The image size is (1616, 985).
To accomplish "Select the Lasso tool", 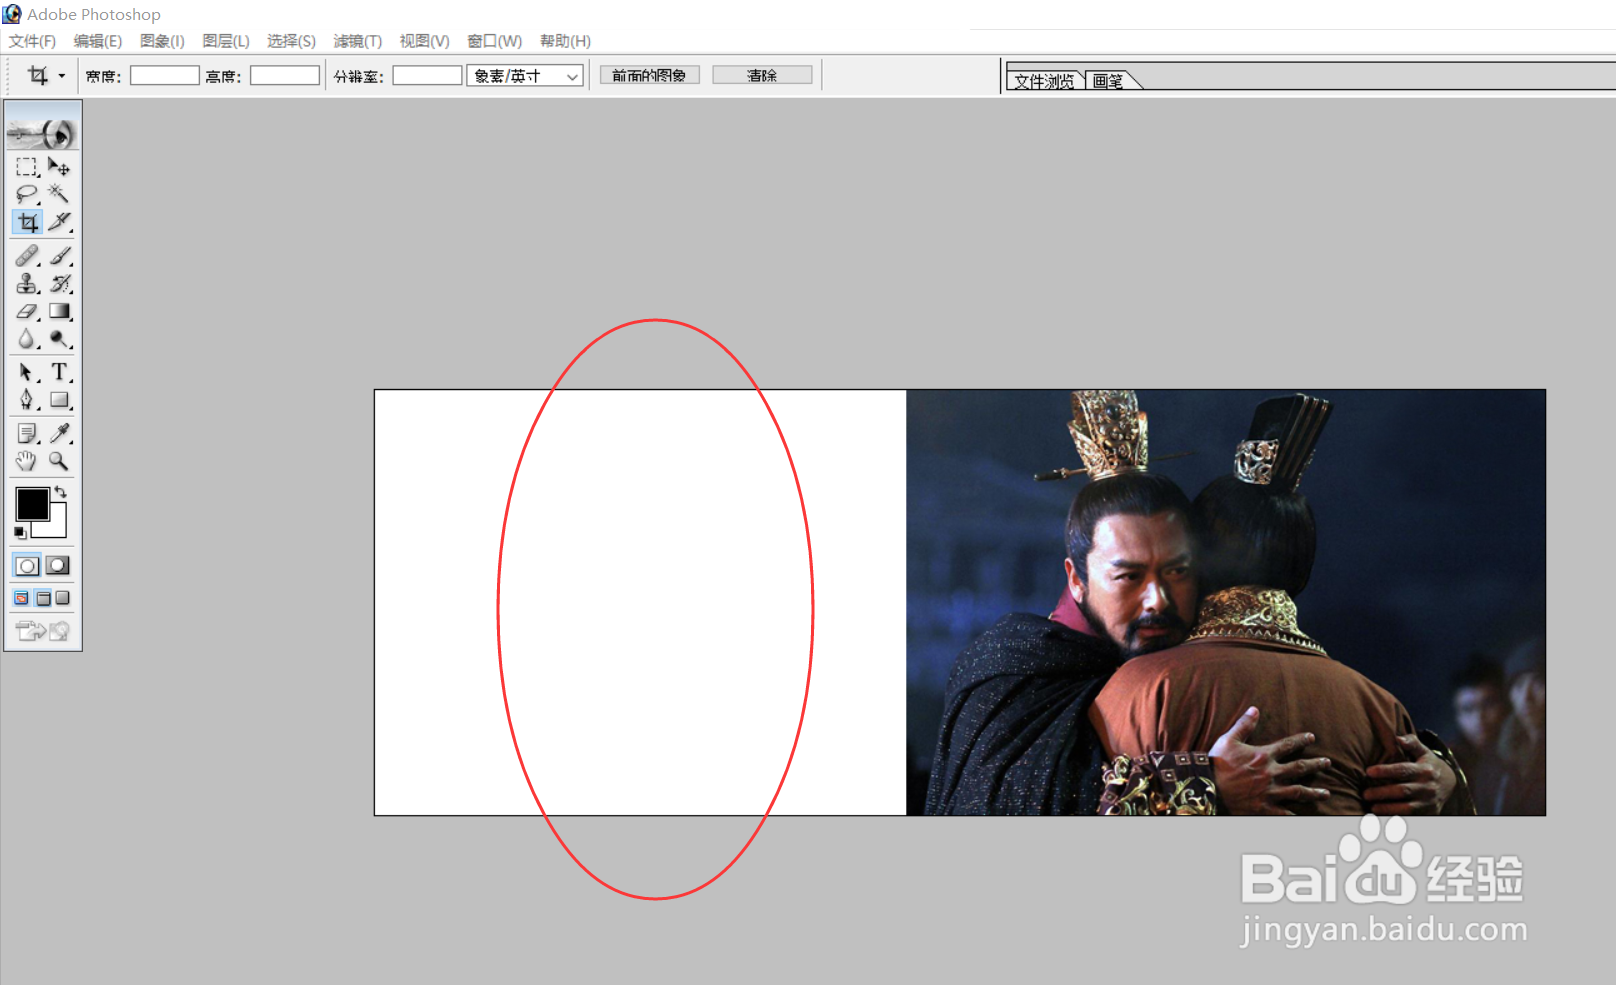I will [x=27, y=194].
